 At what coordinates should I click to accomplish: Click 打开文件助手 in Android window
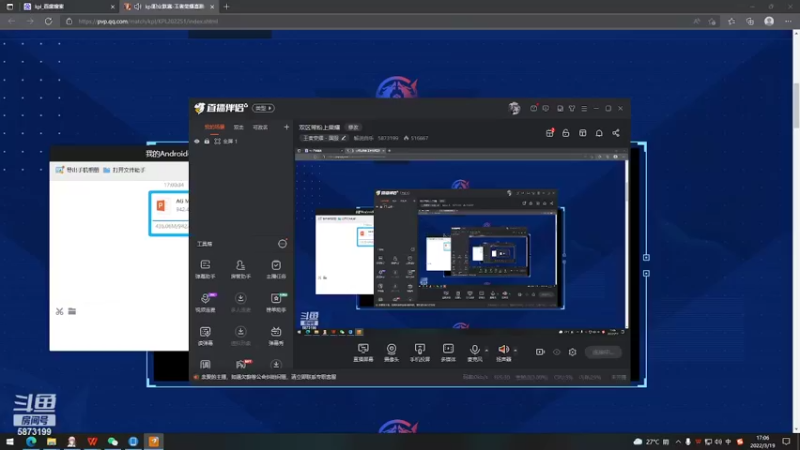[124, 170]
